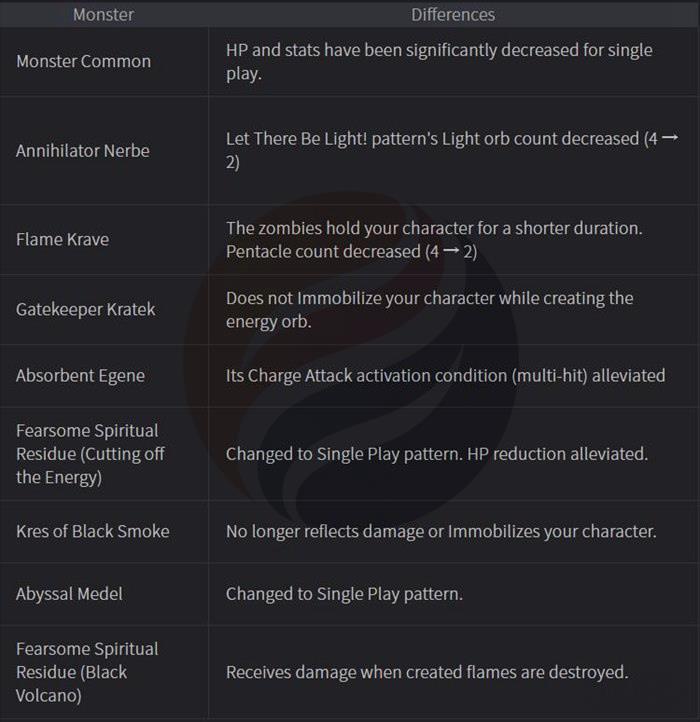Click the no longer reflects damage text
The image size is (700, 722).
(441, 531)
